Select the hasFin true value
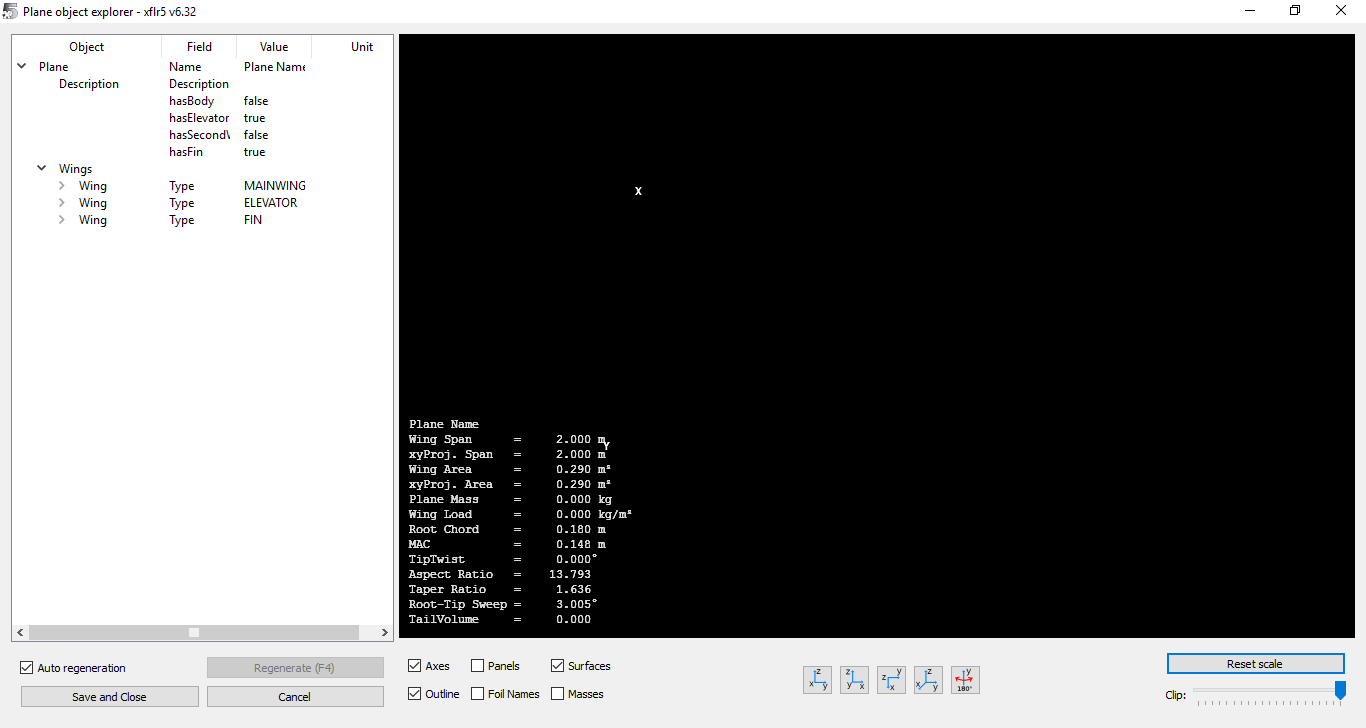 pos(255,152)
